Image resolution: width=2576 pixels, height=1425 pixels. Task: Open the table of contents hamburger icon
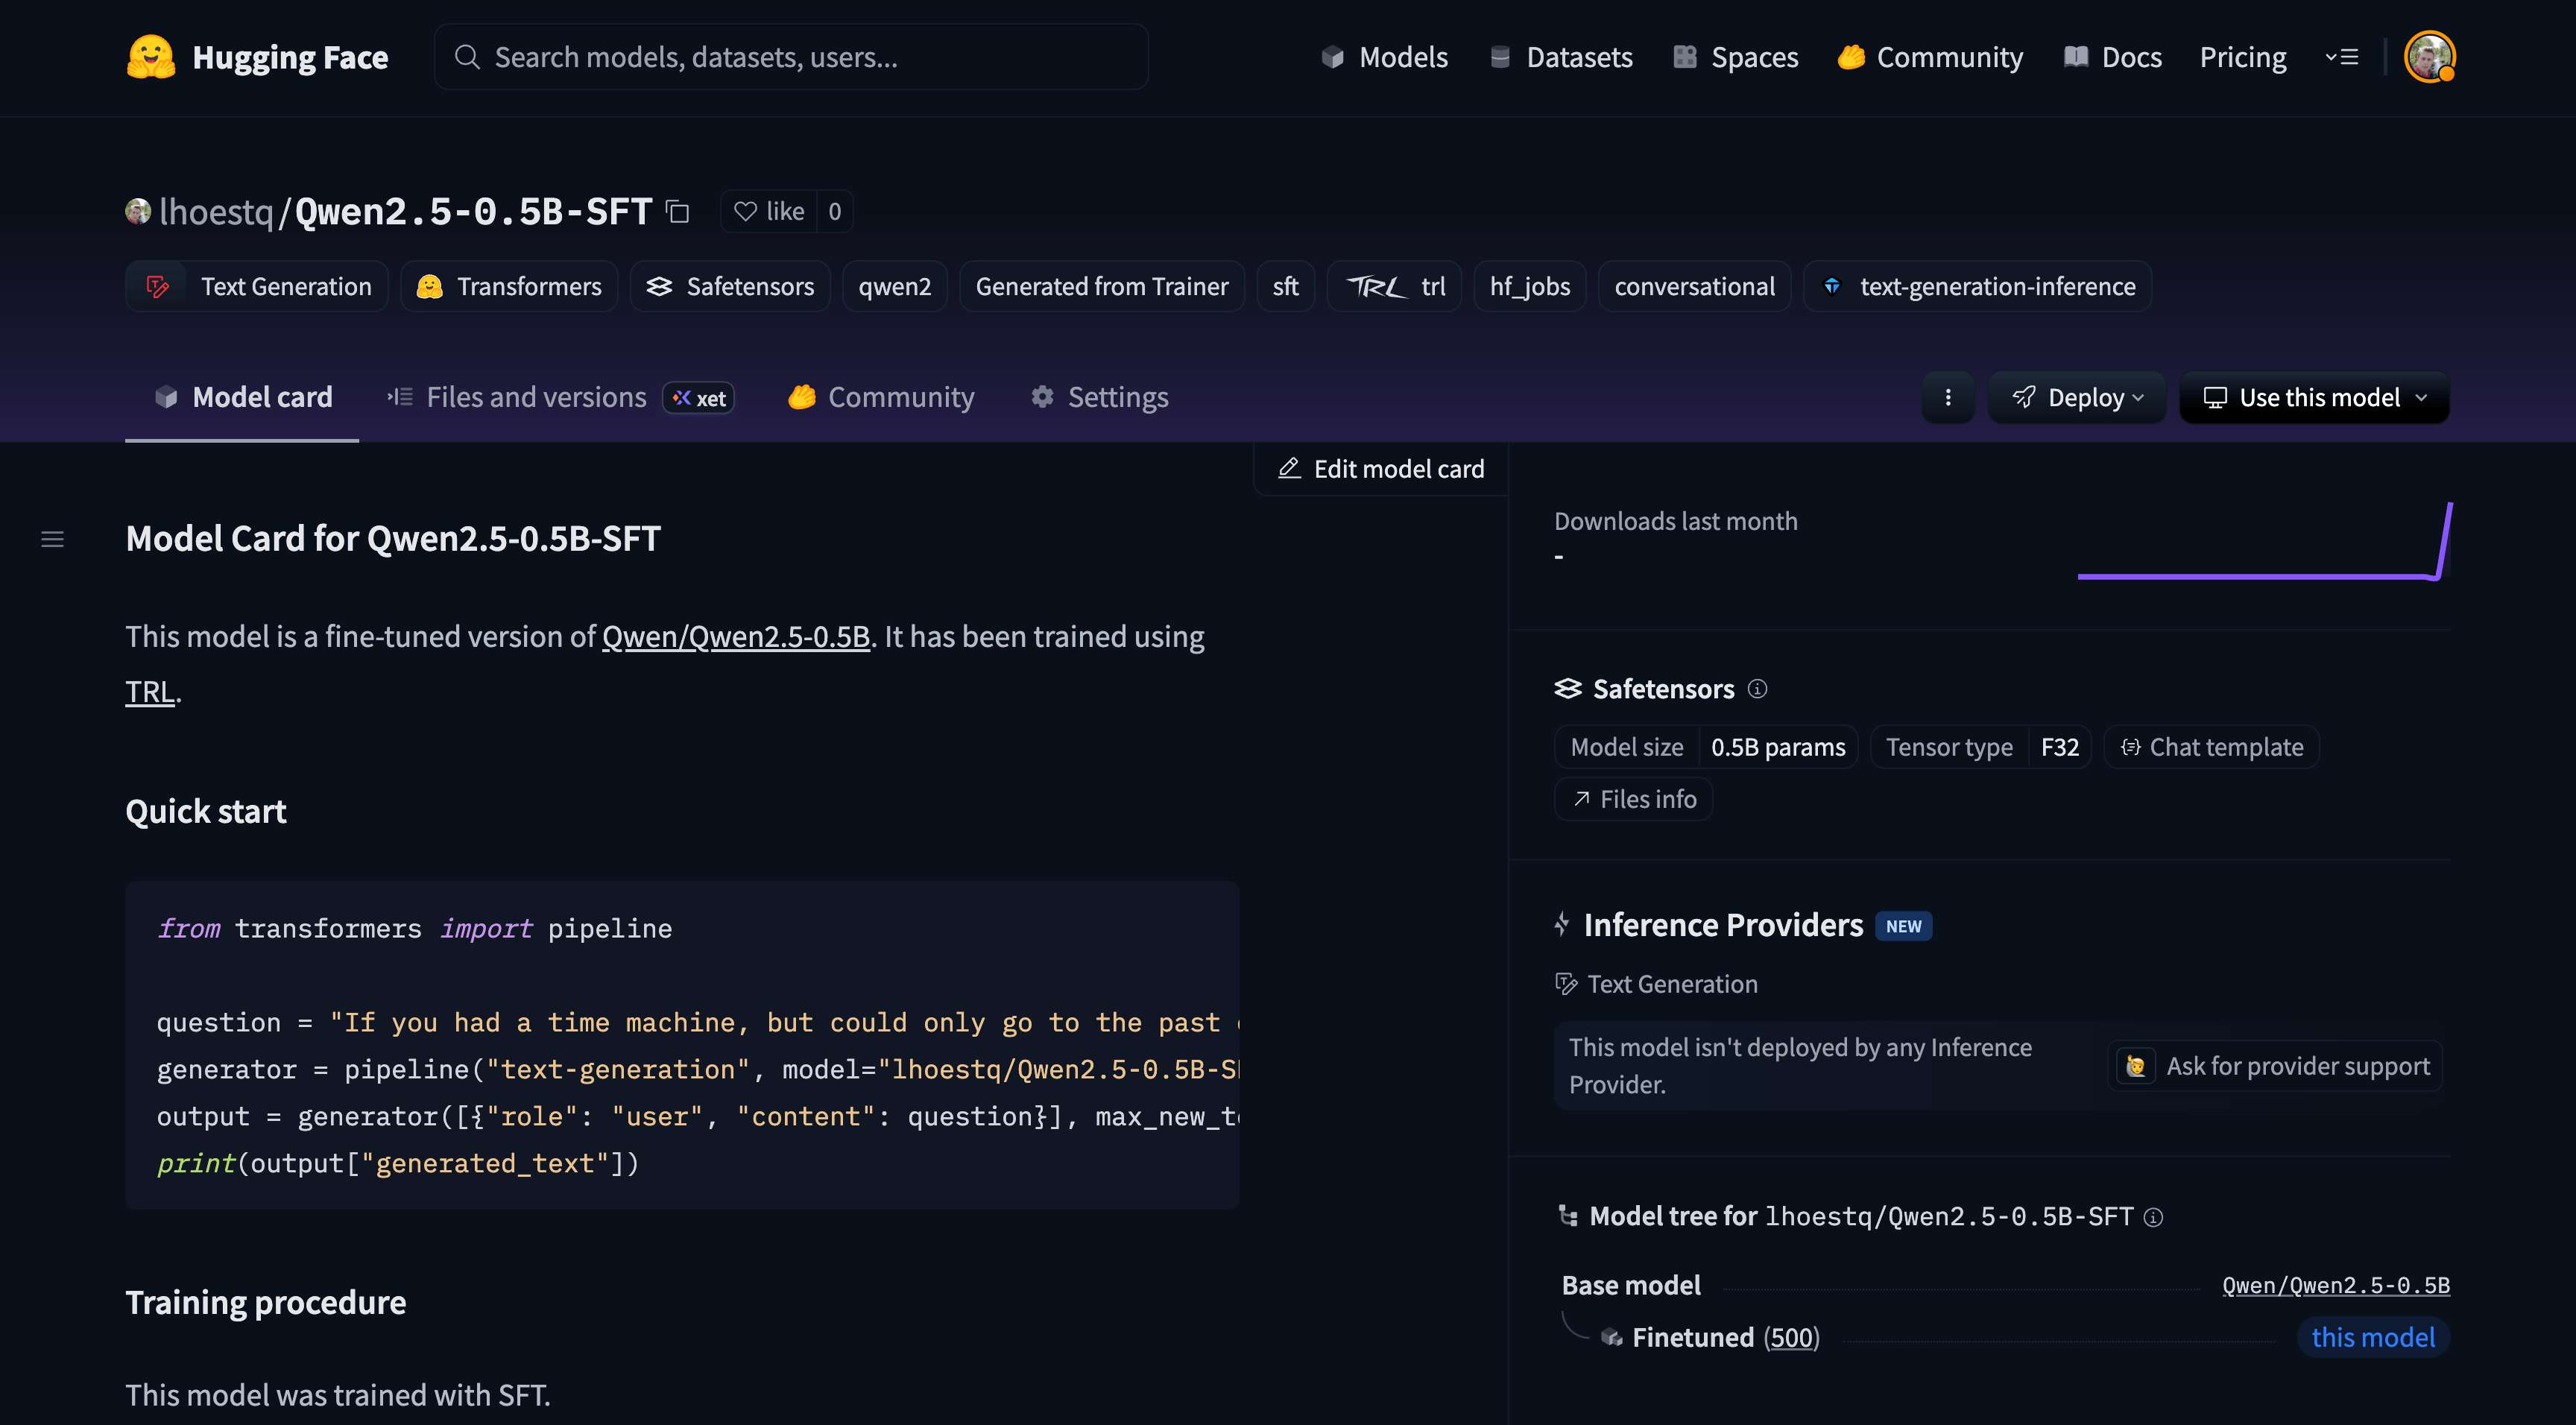pyautogui.click(x=52, y=540)
